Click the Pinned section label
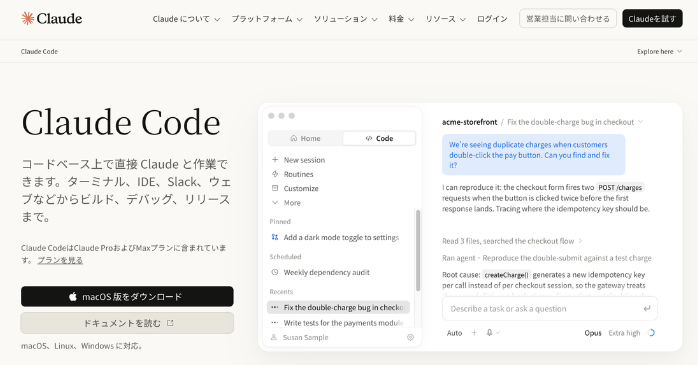This screenshot has height=365, width=698. click(x=280, y=221)
